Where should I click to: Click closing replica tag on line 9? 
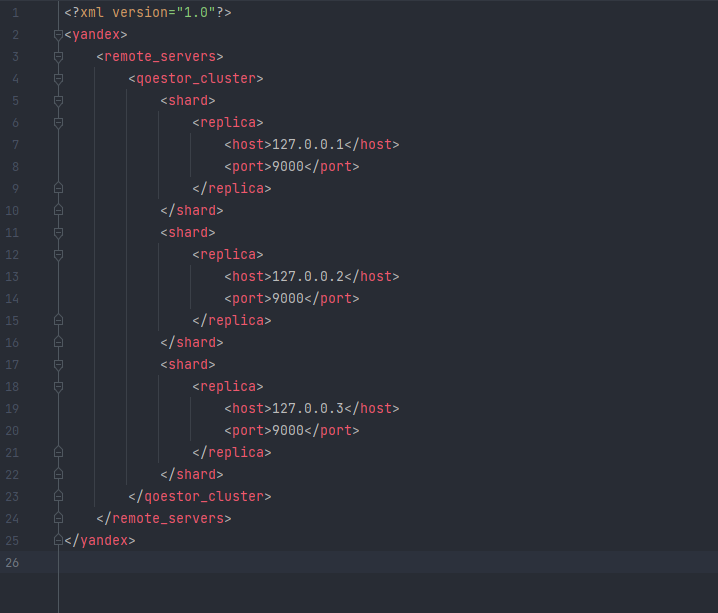tap(232, 189)
